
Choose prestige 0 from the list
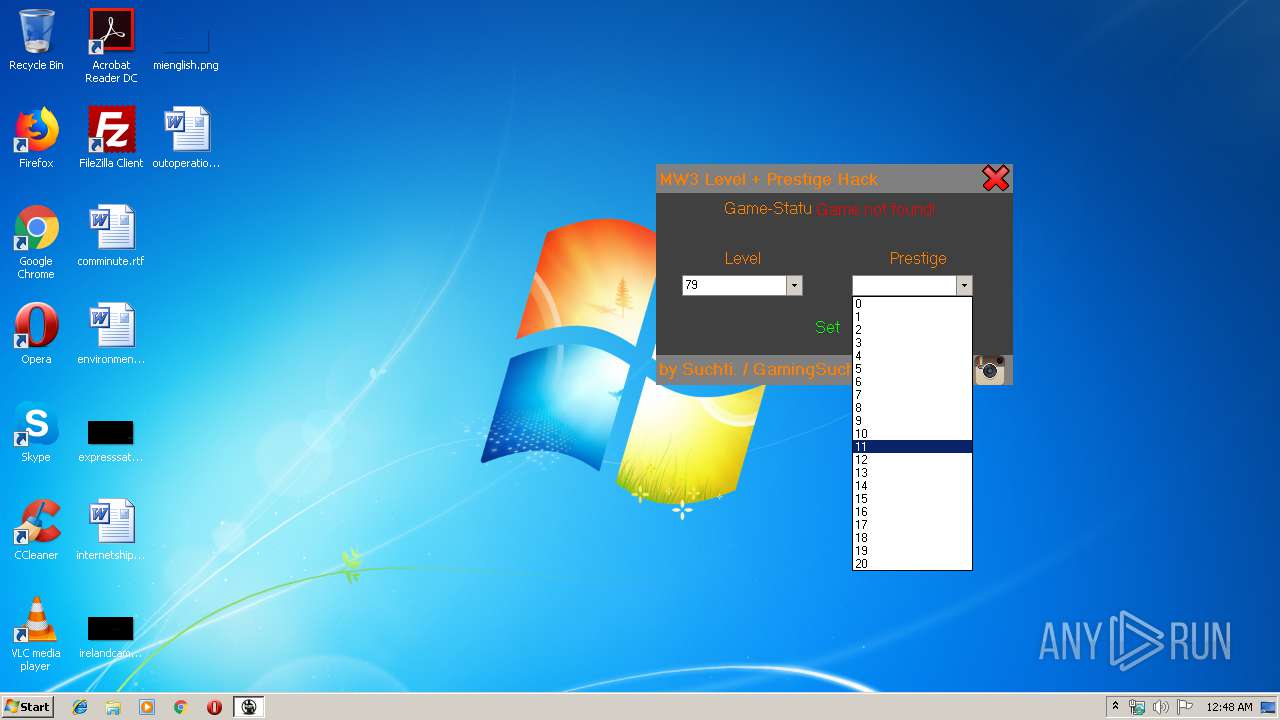click(x=912, y=304)
